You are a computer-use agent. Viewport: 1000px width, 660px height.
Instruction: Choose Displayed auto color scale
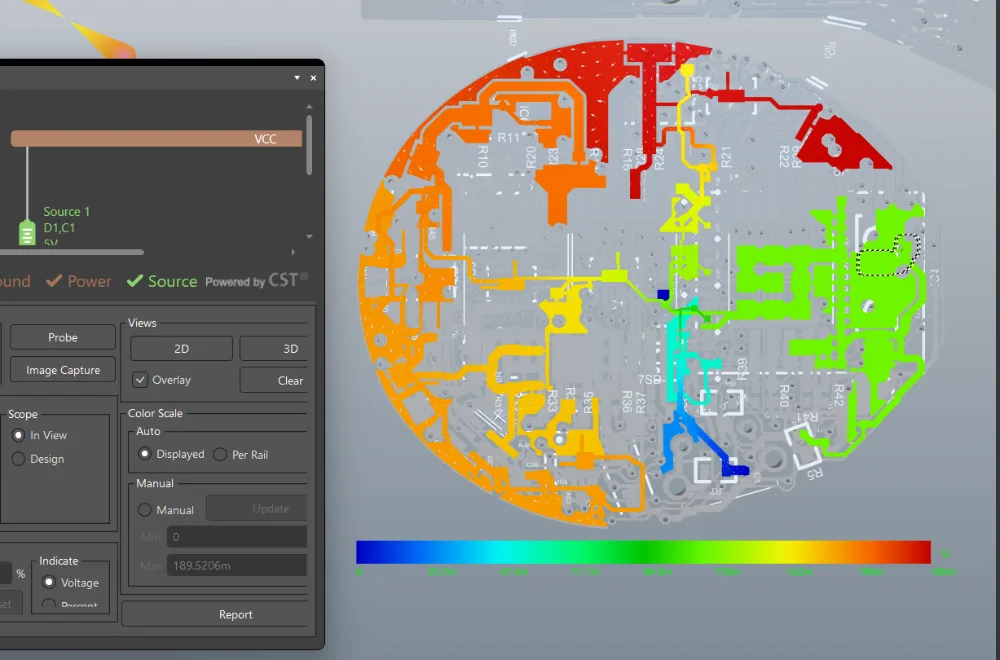point(145,454)
